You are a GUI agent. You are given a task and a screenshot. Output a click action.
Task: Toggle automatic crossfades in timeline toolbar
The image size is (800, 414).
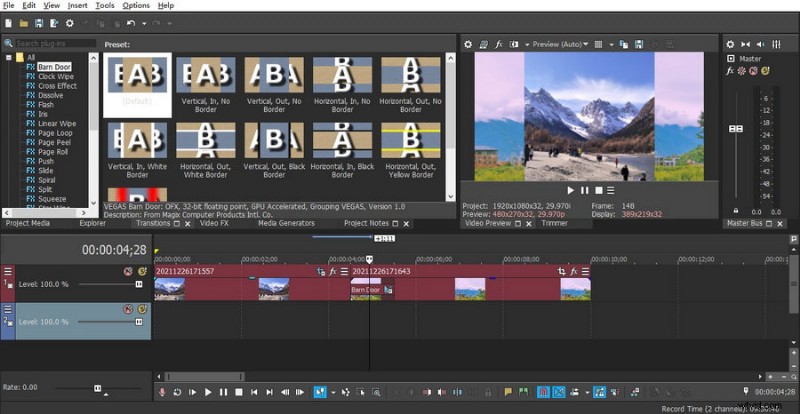pyautogui.click(x=559, y=392)
